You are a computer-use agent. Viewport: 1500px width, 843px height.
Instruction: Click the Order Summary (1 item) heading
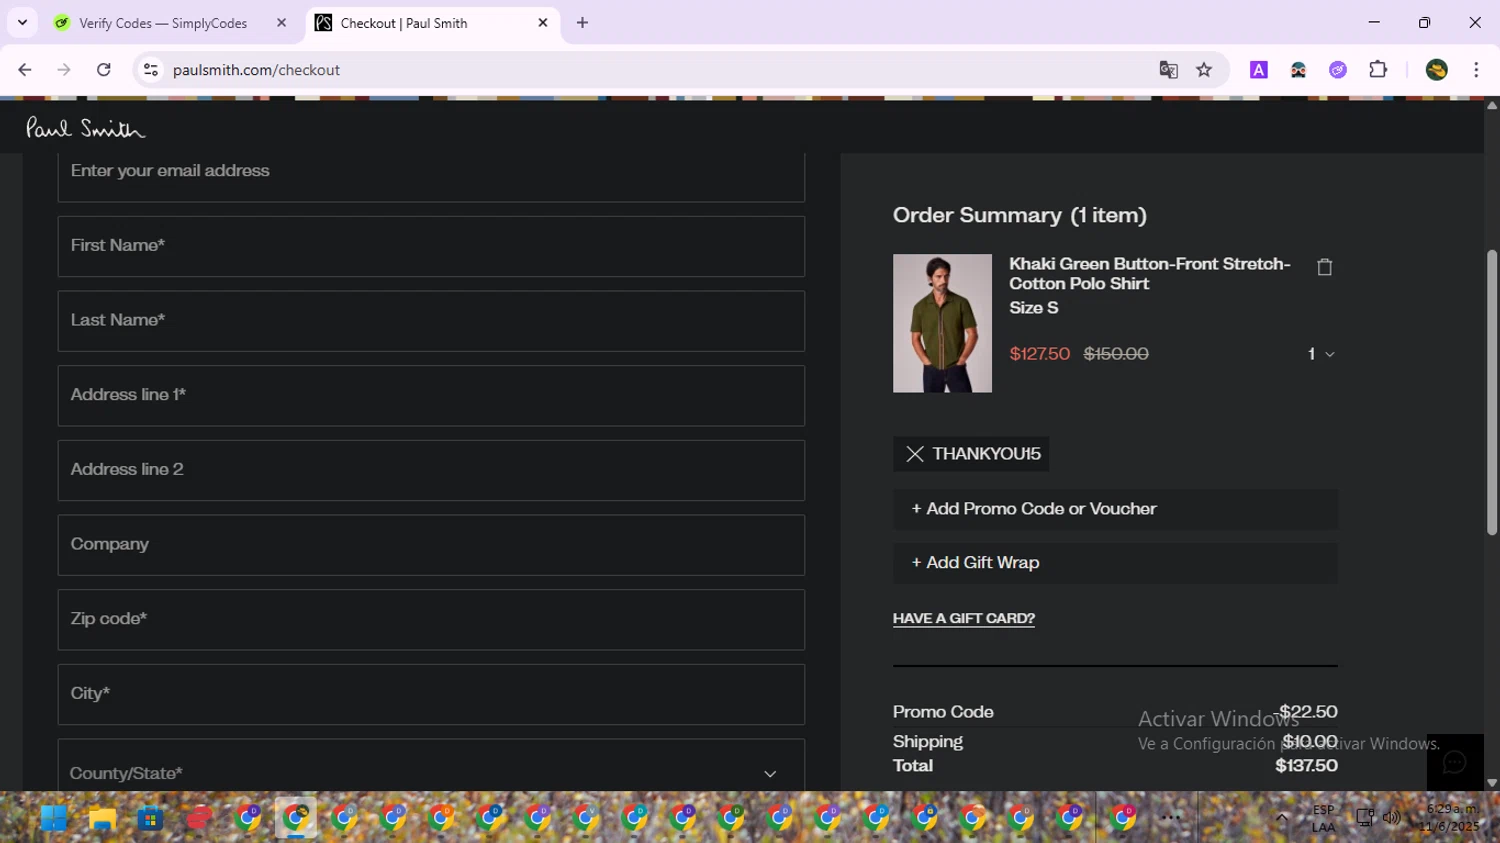pos(1020,215)
